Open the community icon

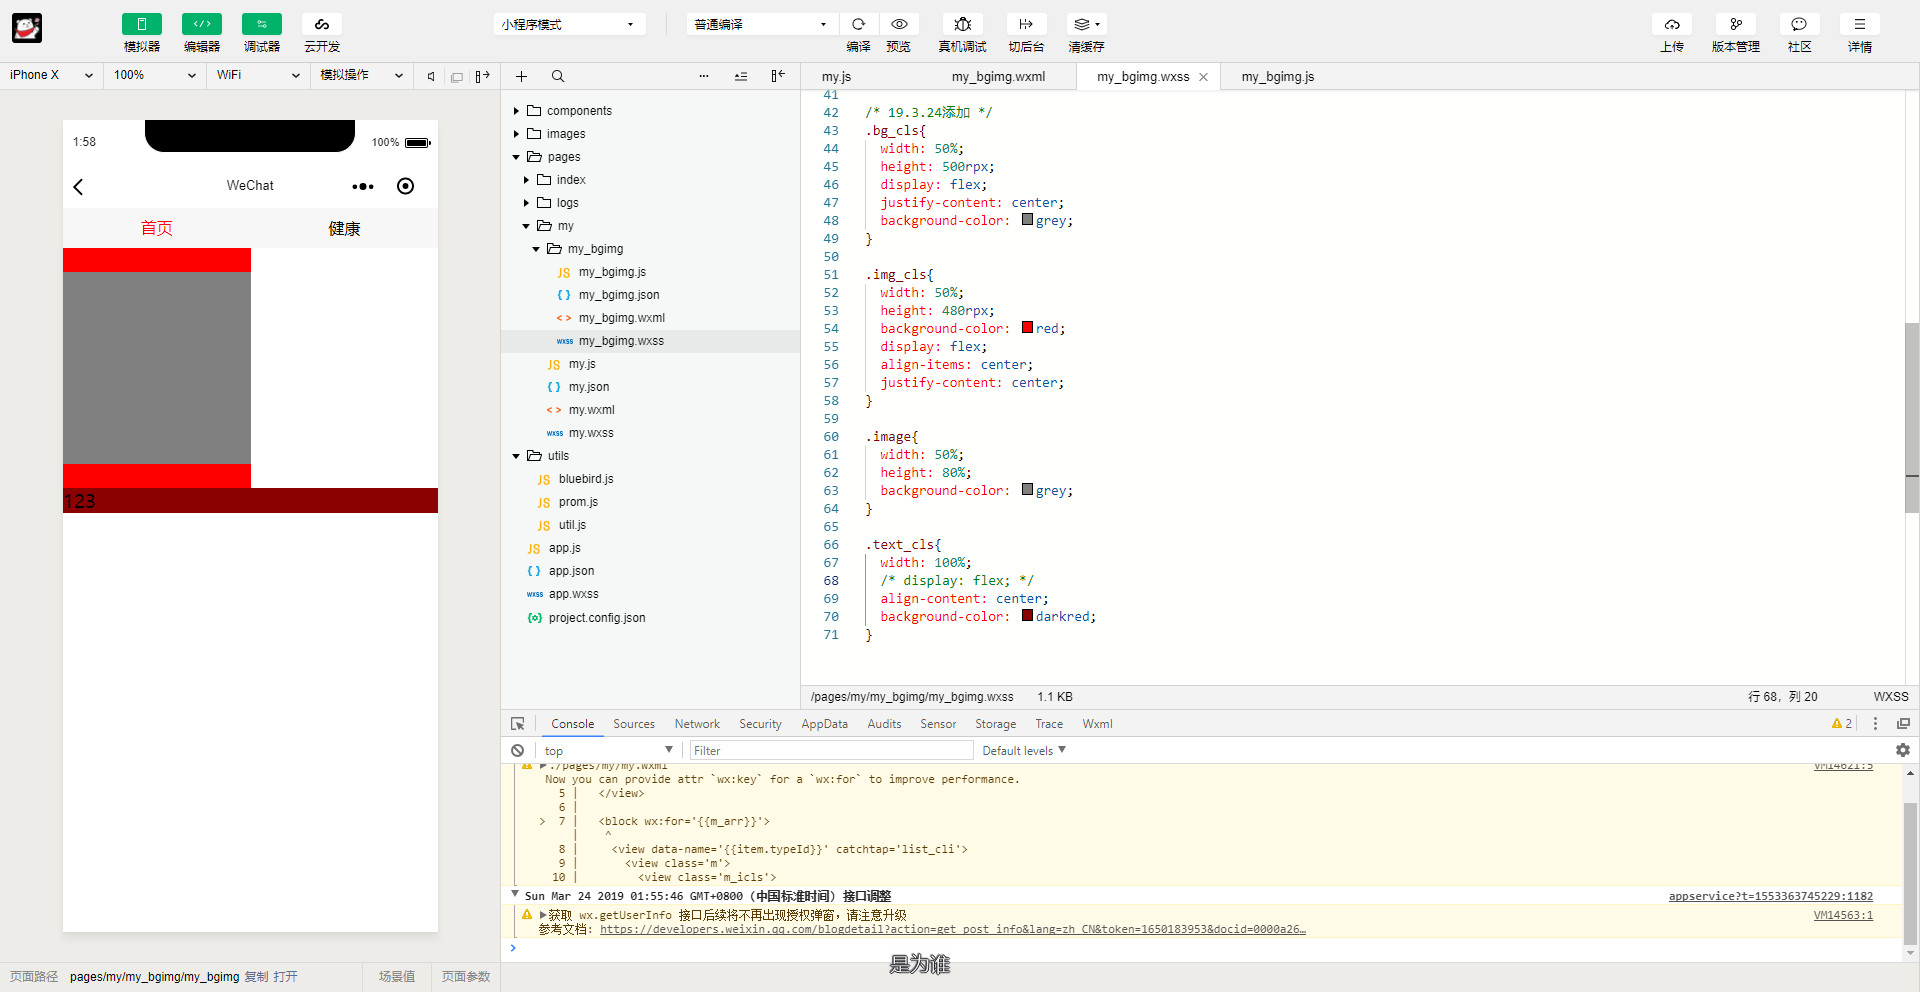coord(1799,24)
